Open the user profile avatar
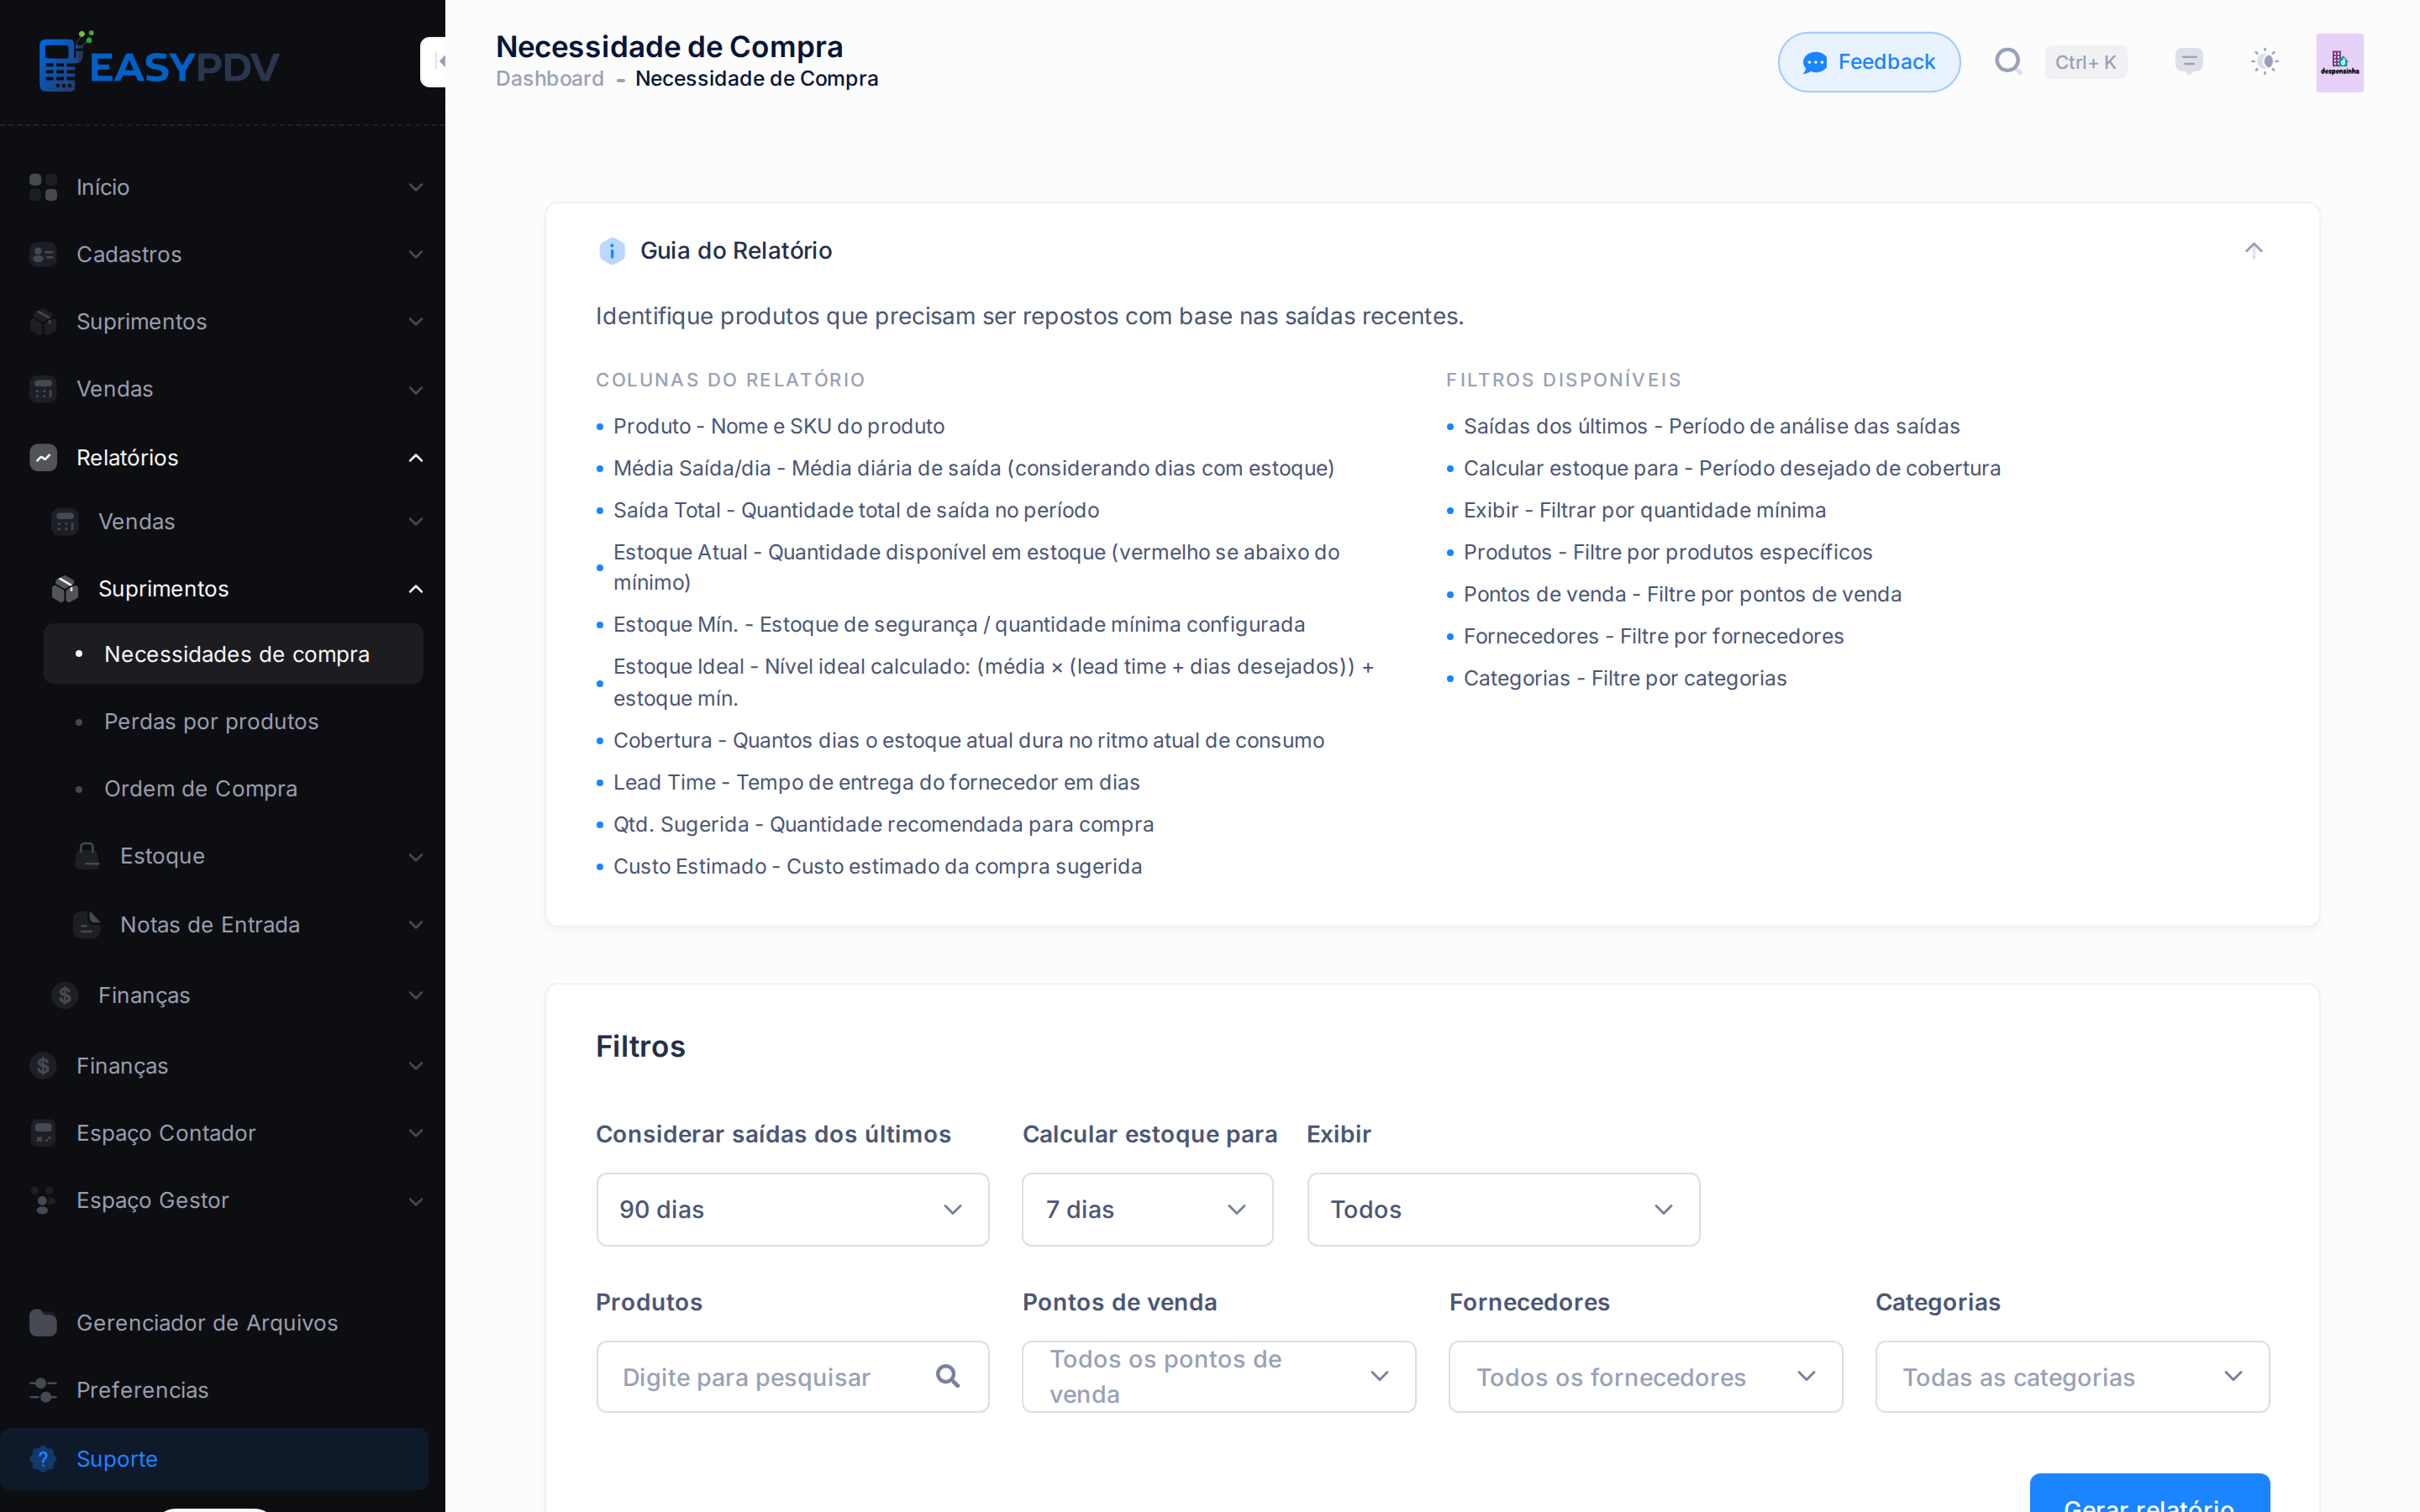Screen dimensions: 2420x1512 point(2339,63)
